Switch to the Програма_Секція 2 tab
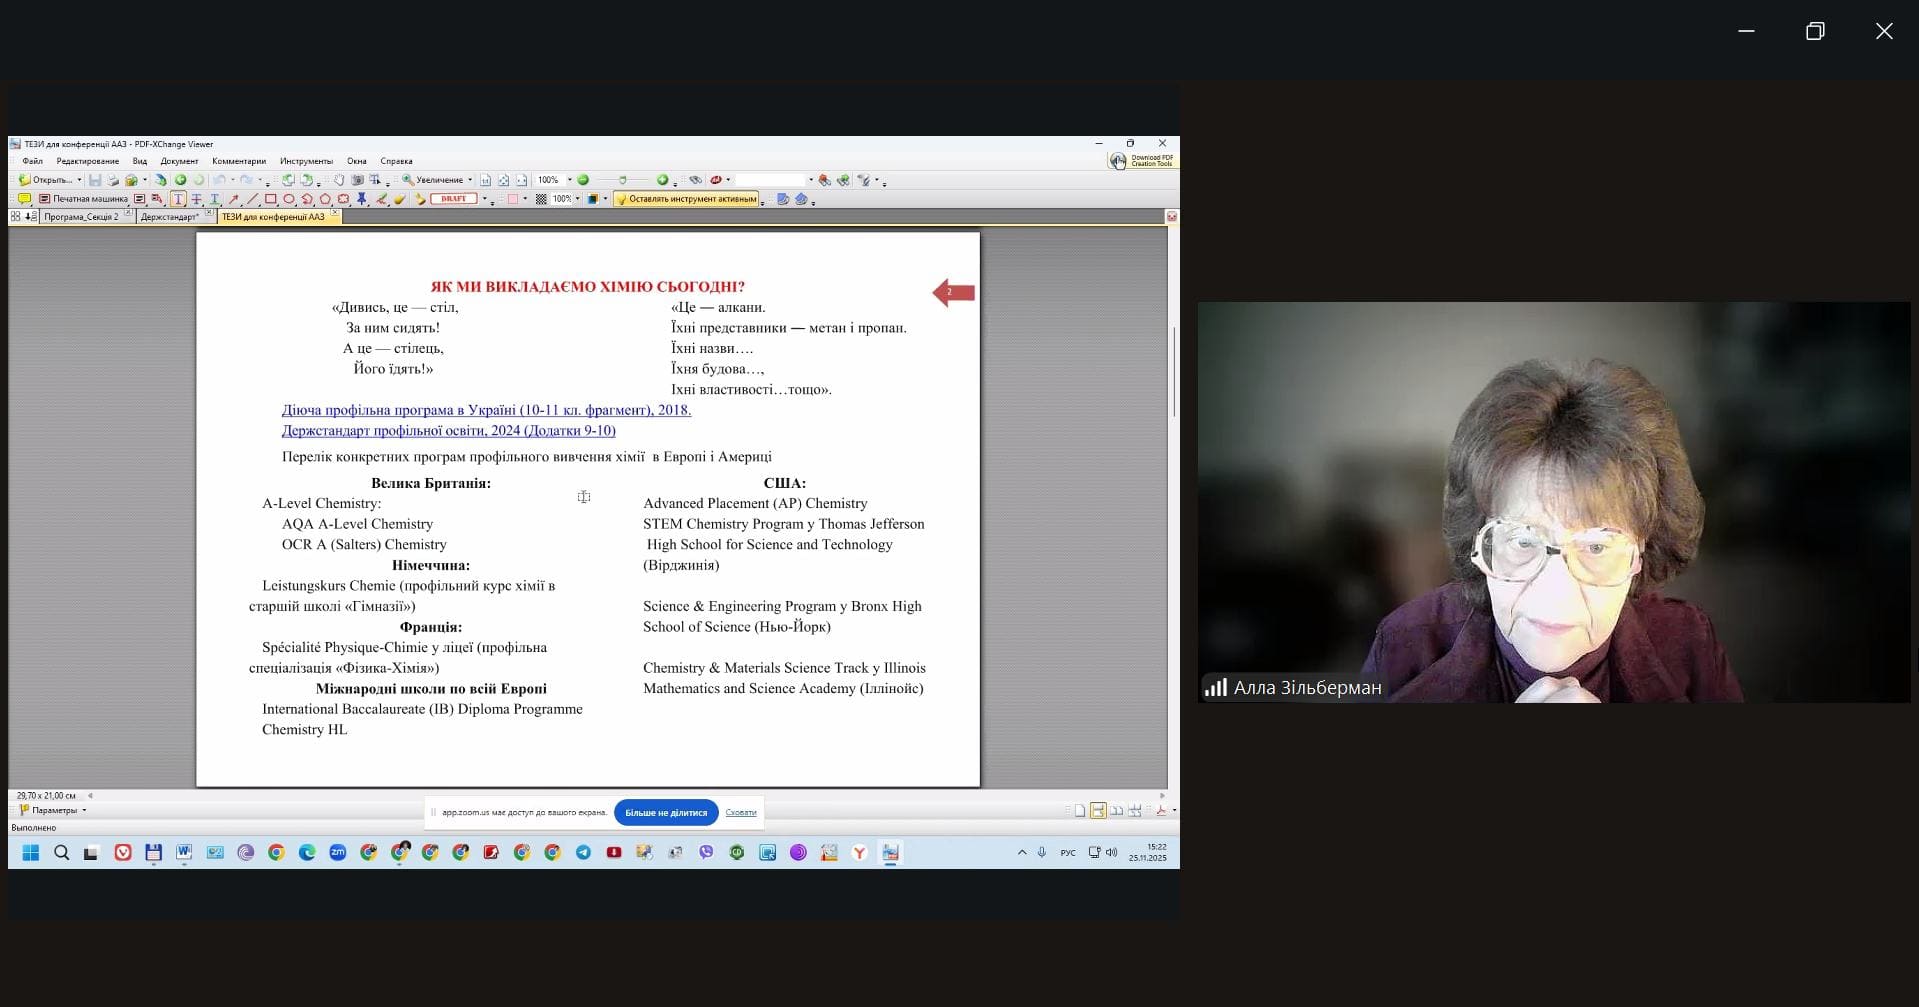Image resolution: width=1919 pixels, height=1007 pixels. (81, 217)
